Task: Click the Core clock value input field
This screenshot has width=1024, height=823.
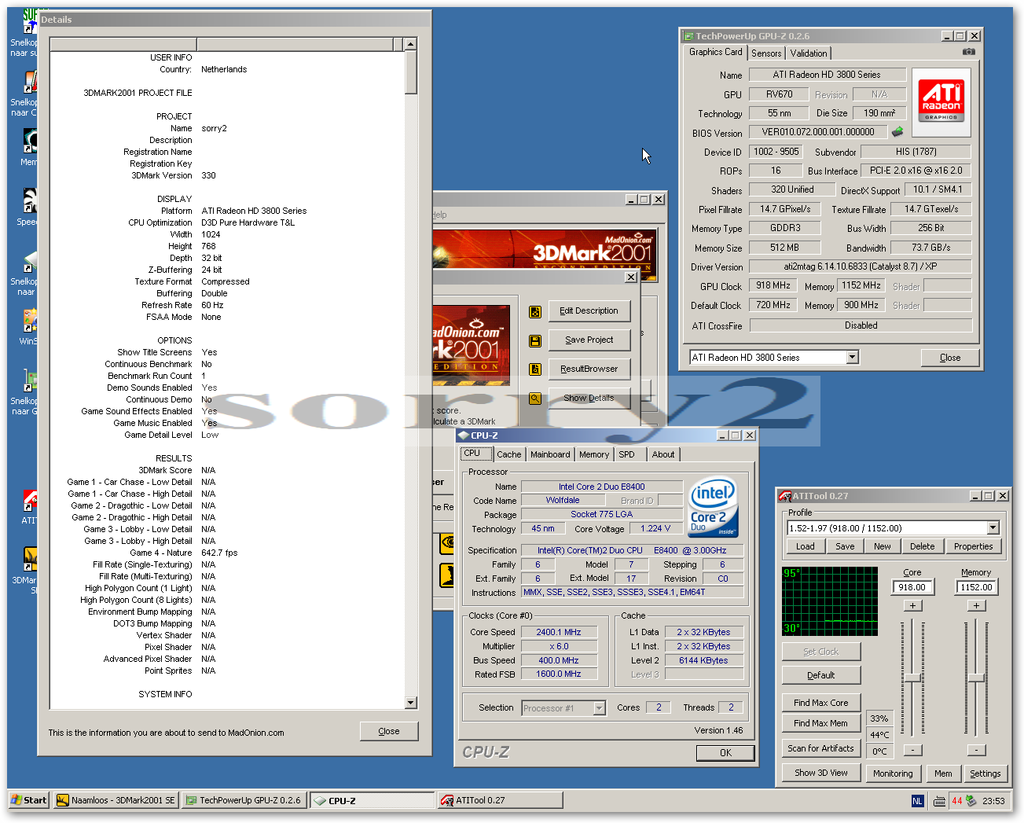Action: (x=912, y=588)
